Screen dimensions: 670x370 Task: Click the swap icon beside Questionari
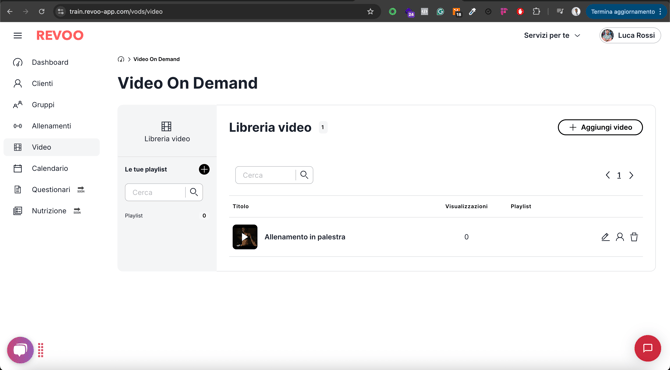tap(81, 189)
